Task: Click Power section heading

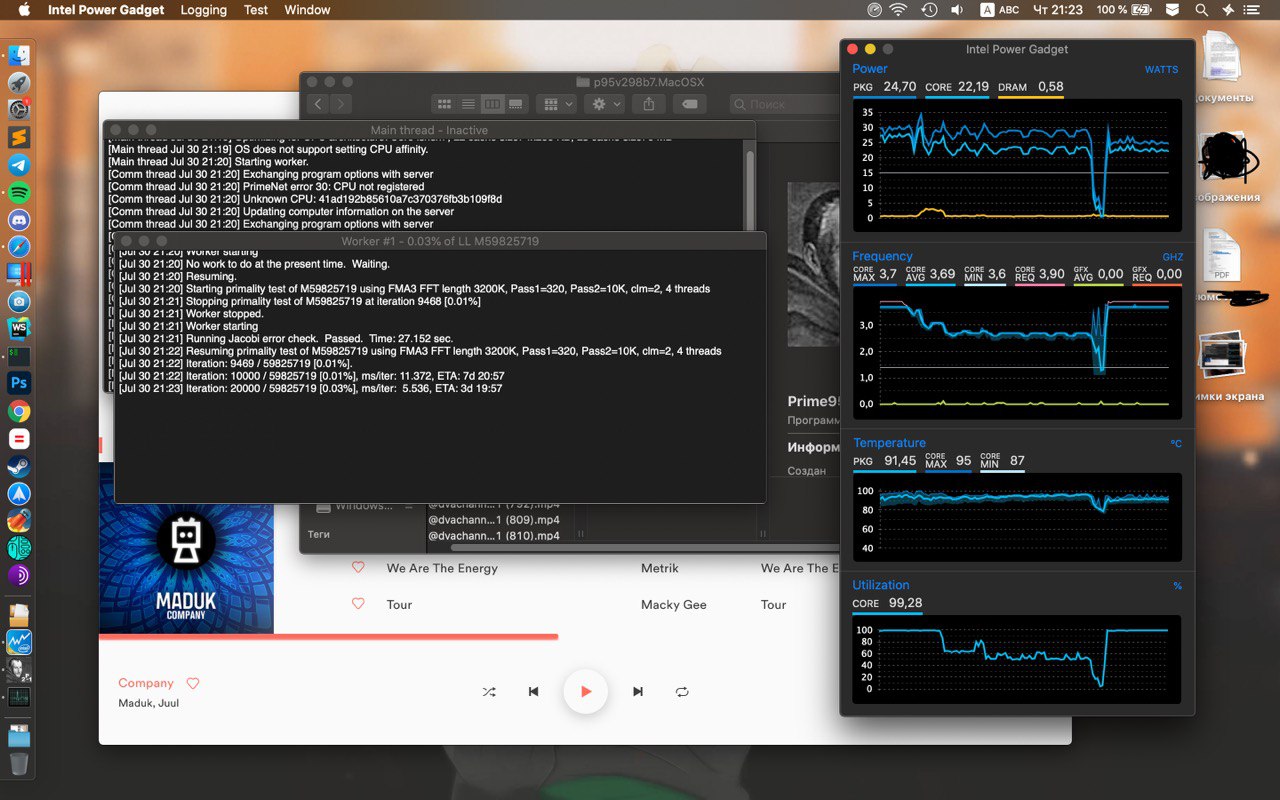Action: point(869,69)
